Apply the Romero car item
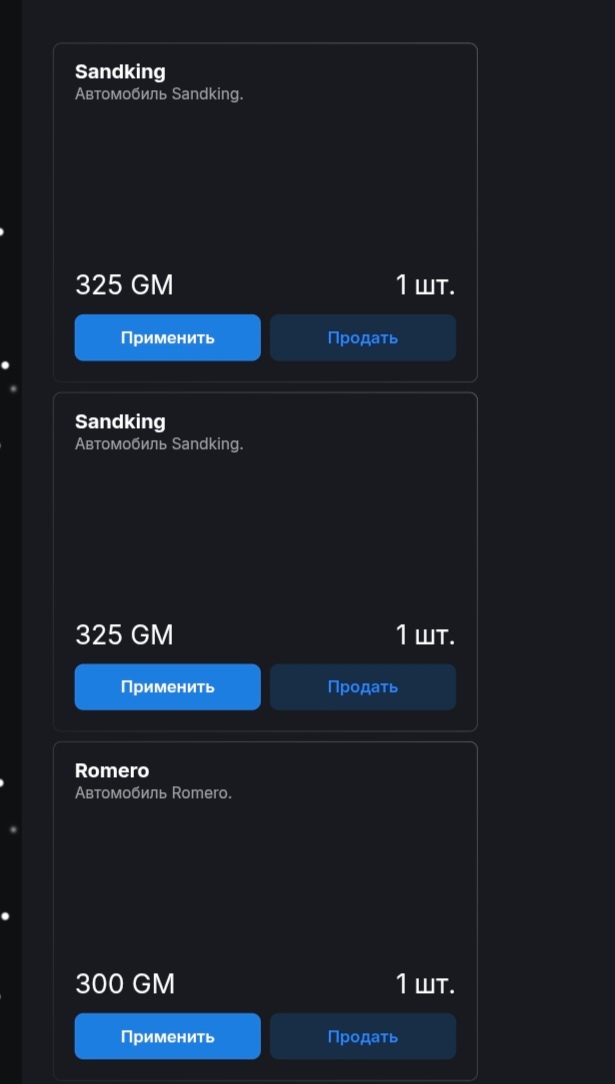 tap(167, 1037)
